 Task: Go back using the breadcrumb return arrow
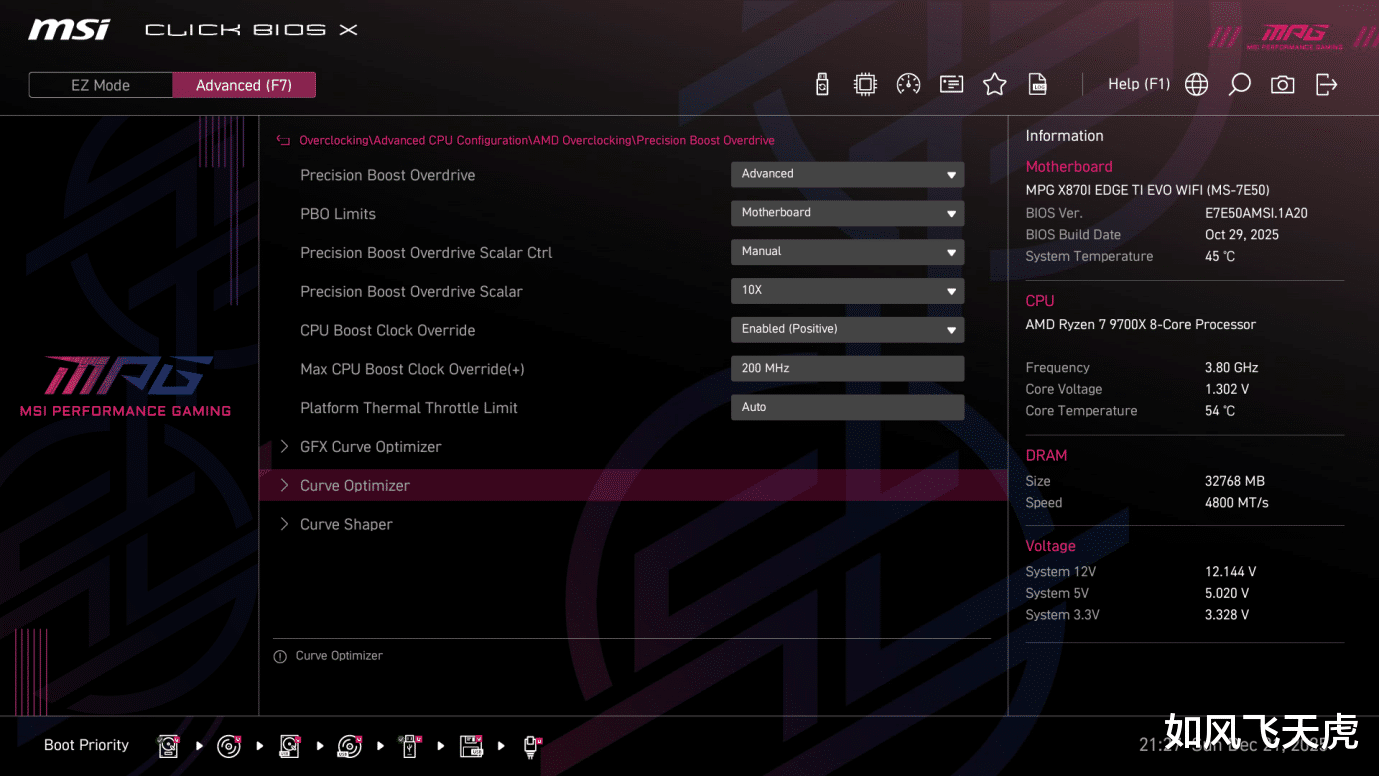click(283, 141)
